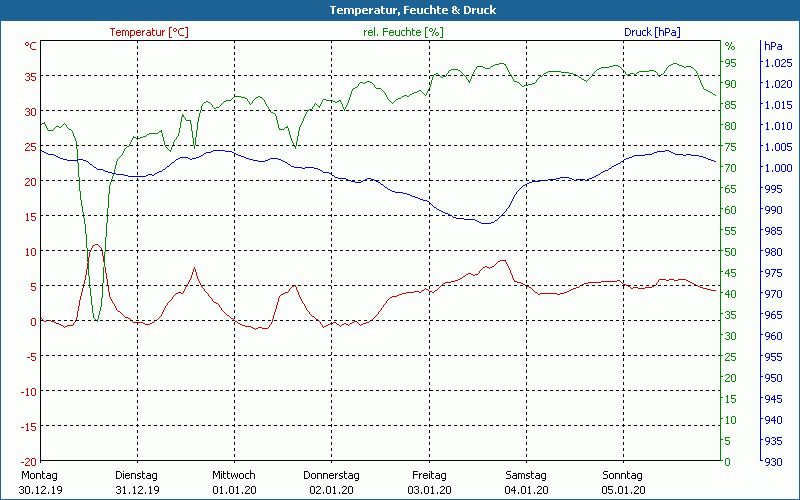Screen dimensions: 800x500
Task: Select the blue Druck [hPa] legend label
Action: (651, 32)
